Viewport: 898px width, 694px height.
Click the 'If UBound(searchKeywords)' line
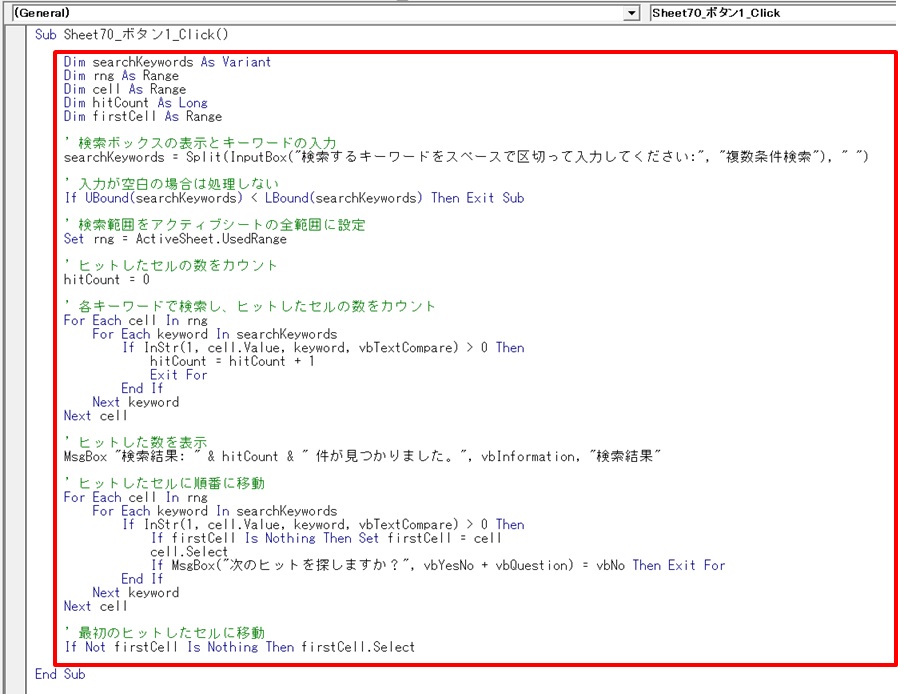[294, 198]
